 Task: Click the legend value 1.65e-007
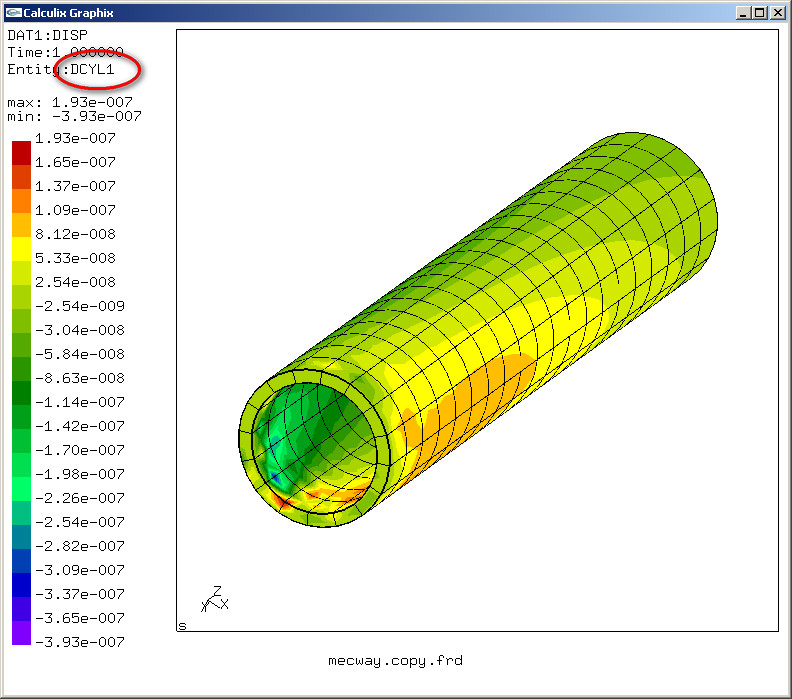coord(75,162)
